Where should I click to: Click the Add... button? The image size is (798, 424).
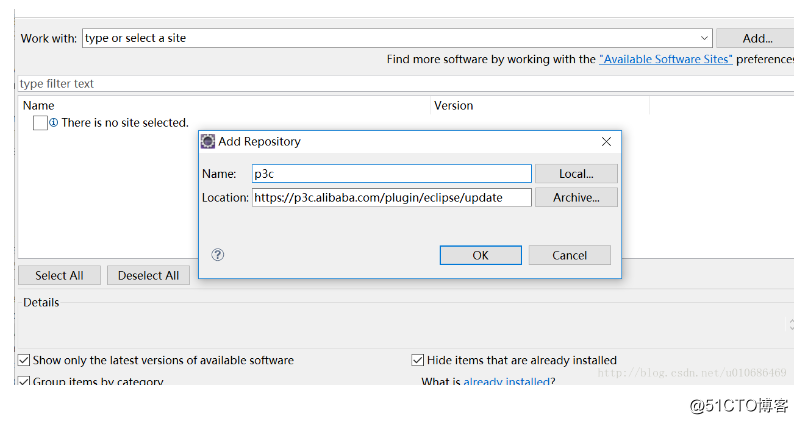click(x=757, y=38)
